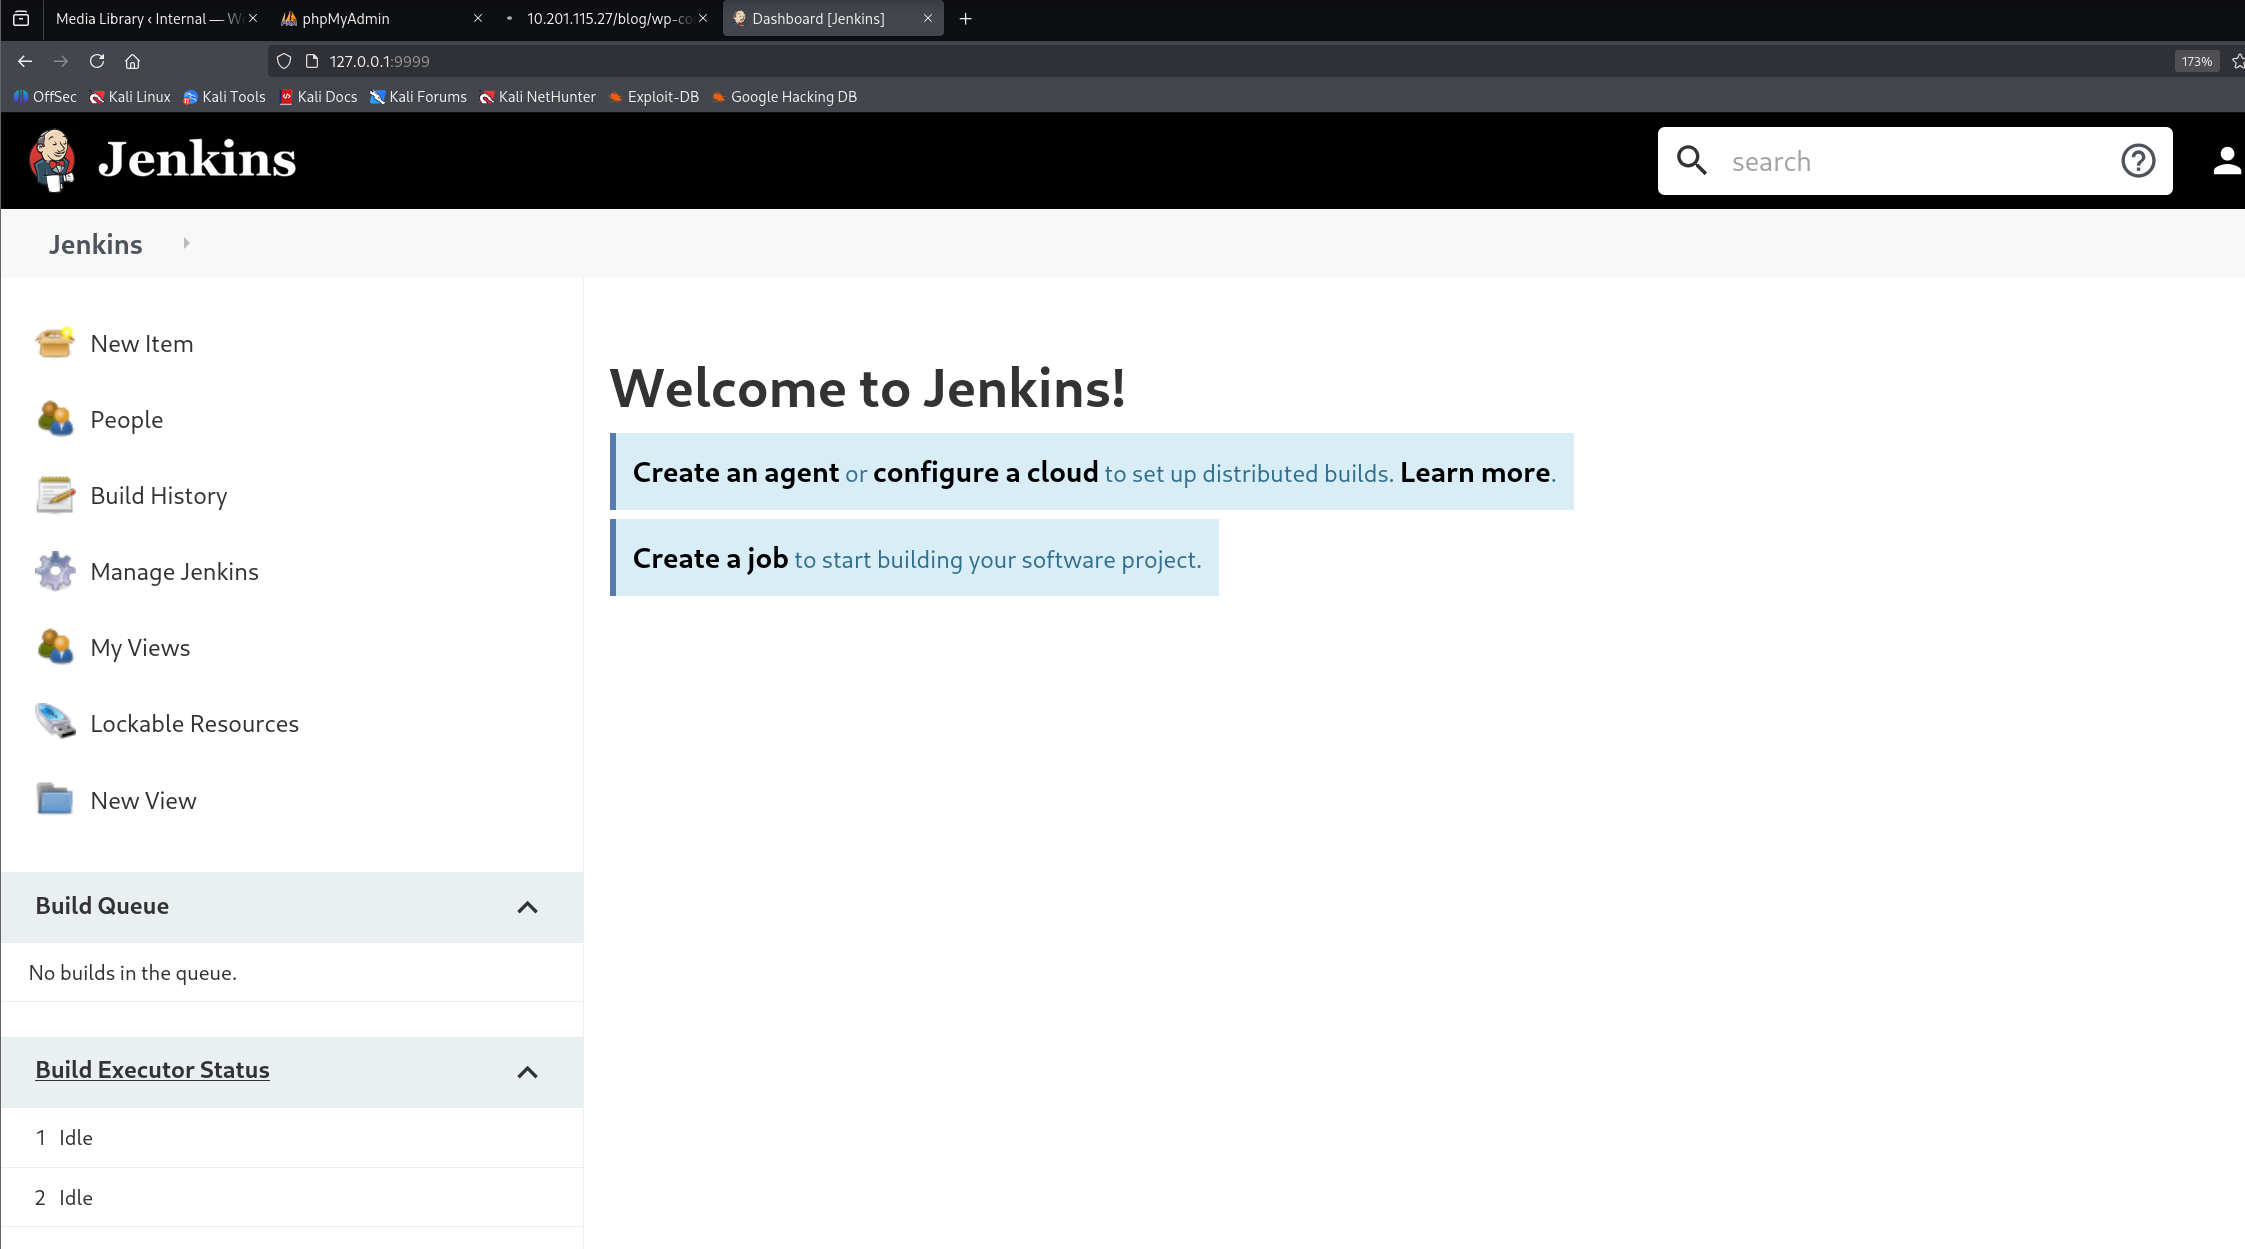Open the Lockable Resources link
Image resolution: width=2245 pixels, height=1249 pixels.
click(x=195, y=723)
